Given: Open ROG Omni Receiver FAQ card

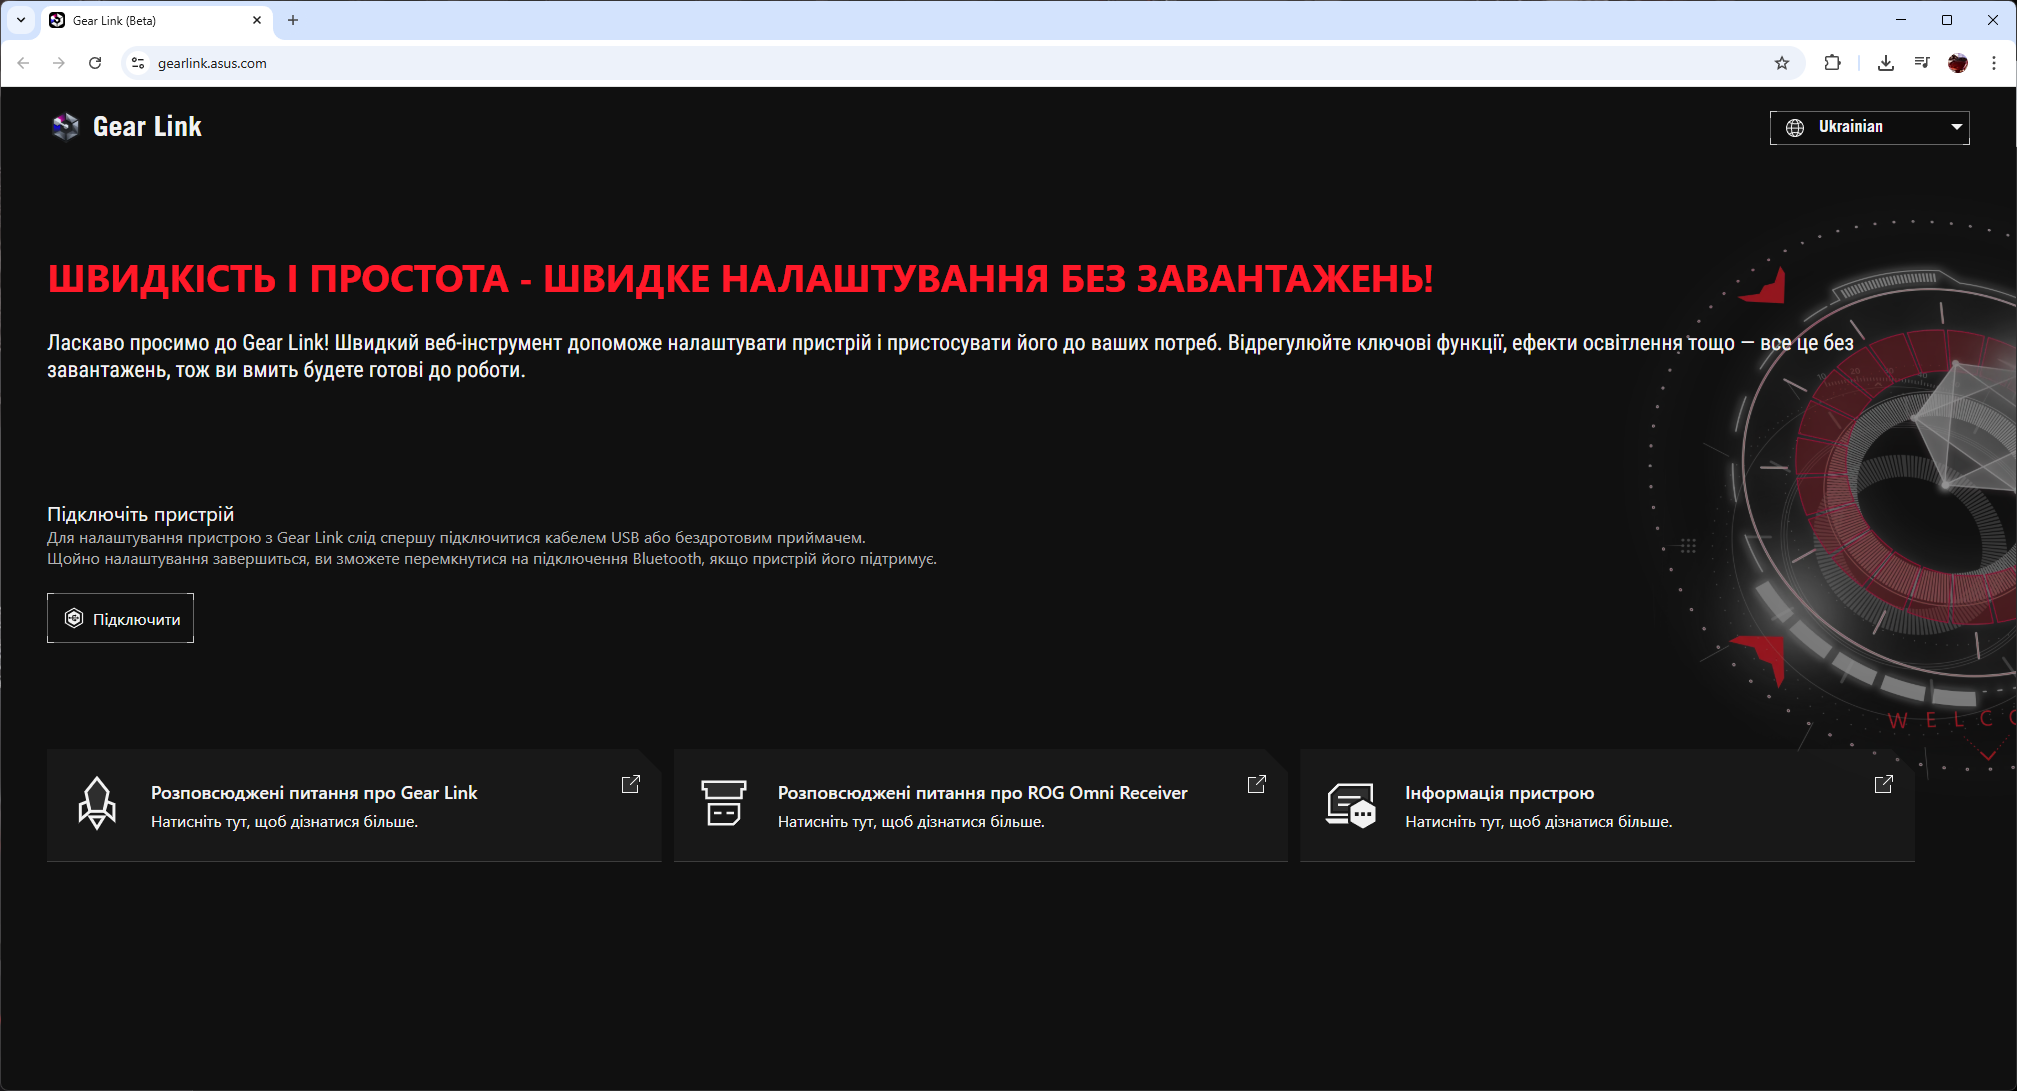Looking at the screenshot, I should (981, 805).
